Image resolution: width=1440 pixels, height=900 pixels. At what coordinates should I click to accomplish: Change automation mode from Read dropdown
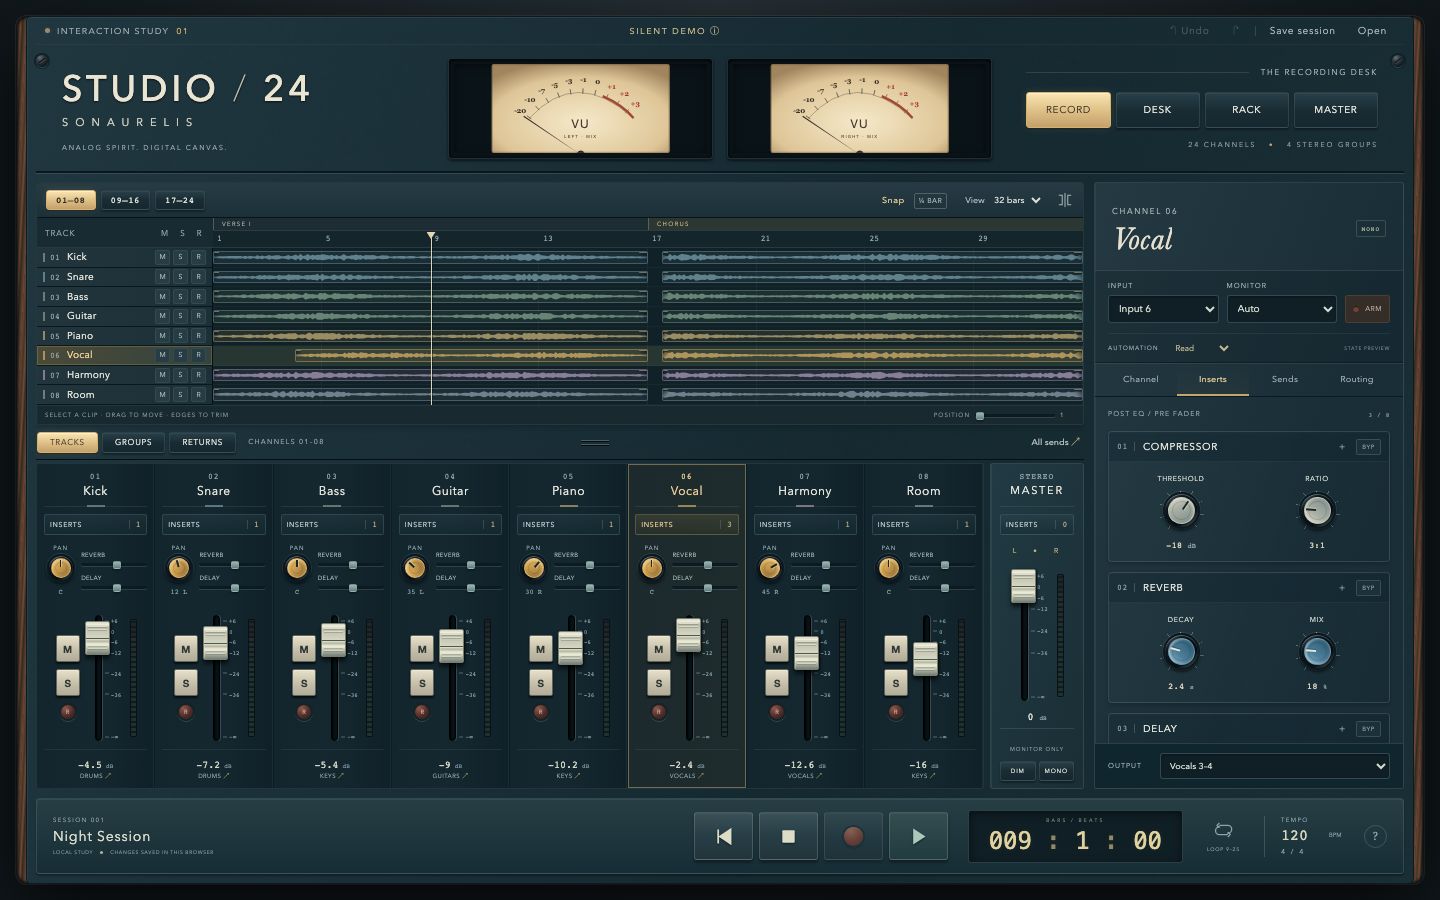click(x=1201, y=348)
